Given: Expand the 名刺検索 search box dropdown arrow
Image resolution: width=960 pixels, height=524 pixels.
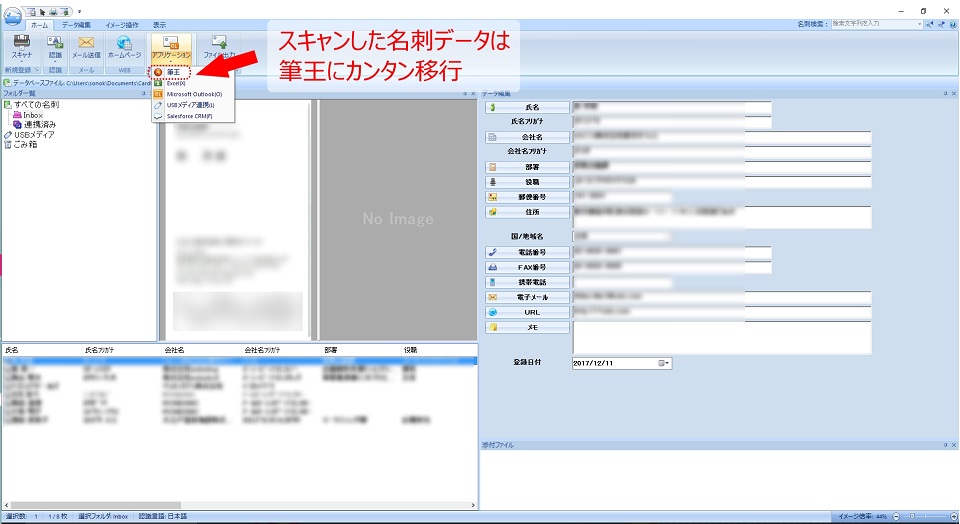Looking at the screenshot, I should [x=920, y=24].
